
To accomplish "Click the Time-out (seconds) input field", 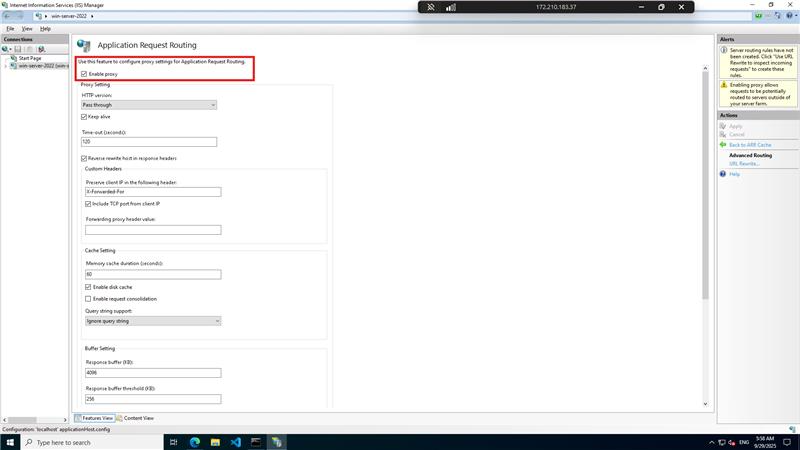I will point(149,142).
